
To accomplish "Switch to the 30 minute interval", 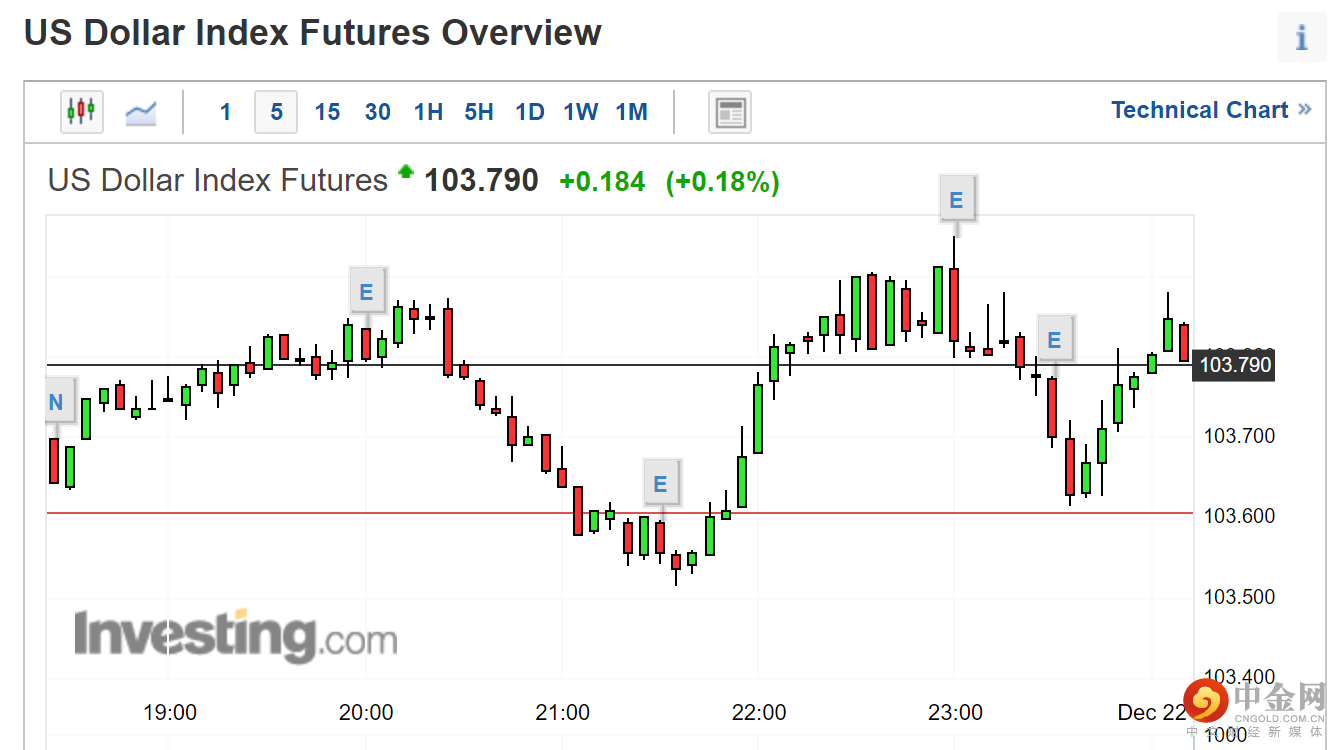I will pyautogui.click(x=378, y=112).
